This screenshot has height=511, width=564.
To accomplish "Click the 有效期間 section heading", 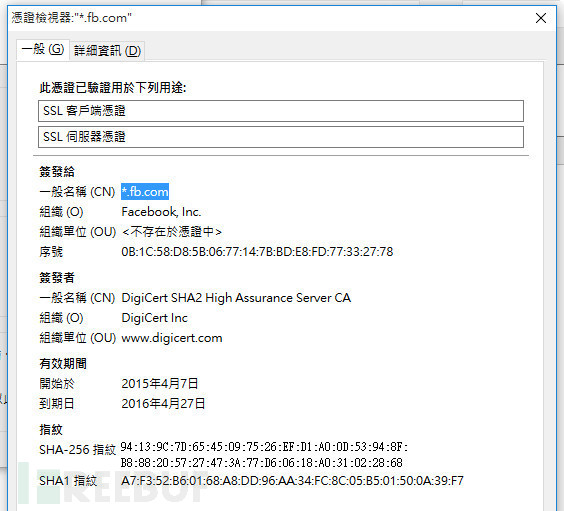I will coord(63,364).
